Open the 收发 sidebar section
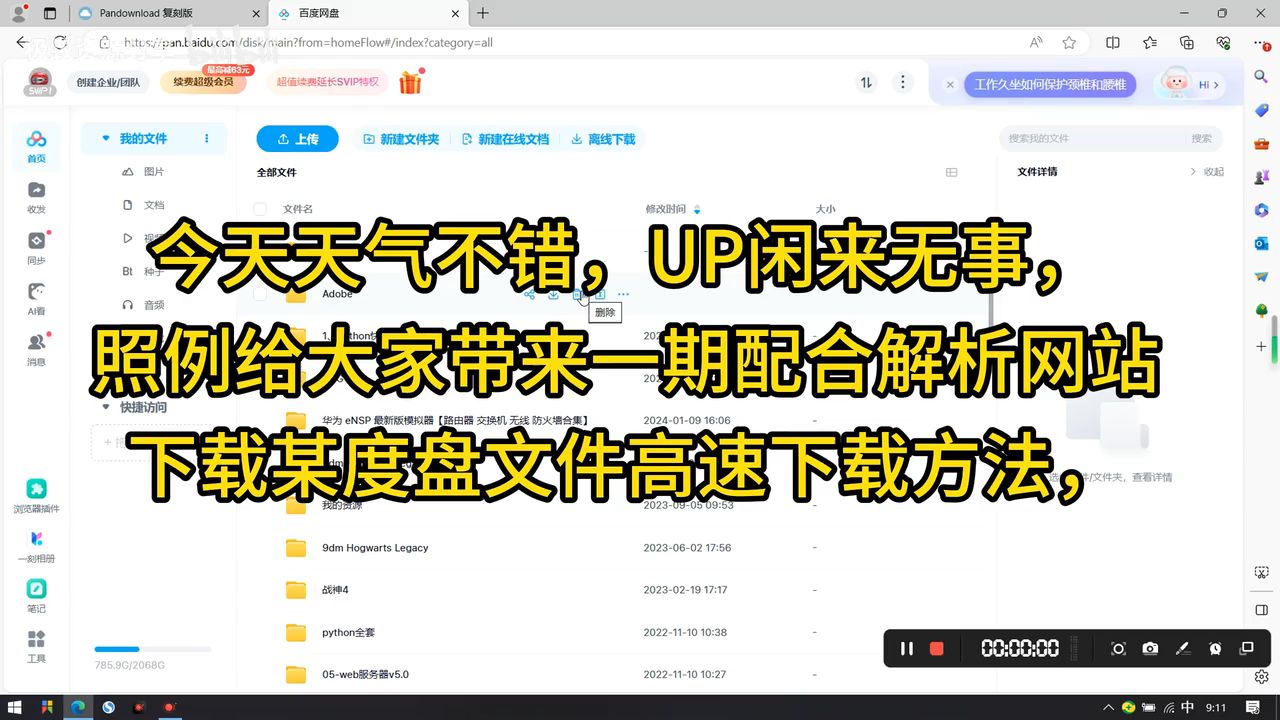This screenshot has height=720, width=1280. point(36,197)
